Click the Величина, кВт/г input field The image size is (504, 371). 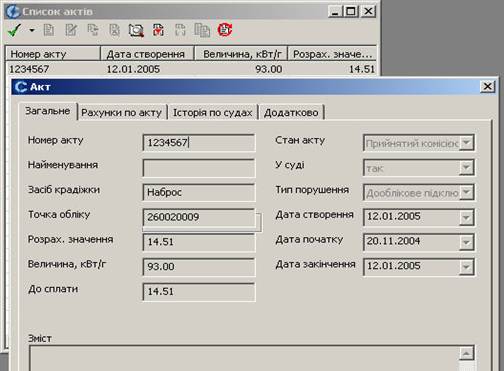(199, 267)
